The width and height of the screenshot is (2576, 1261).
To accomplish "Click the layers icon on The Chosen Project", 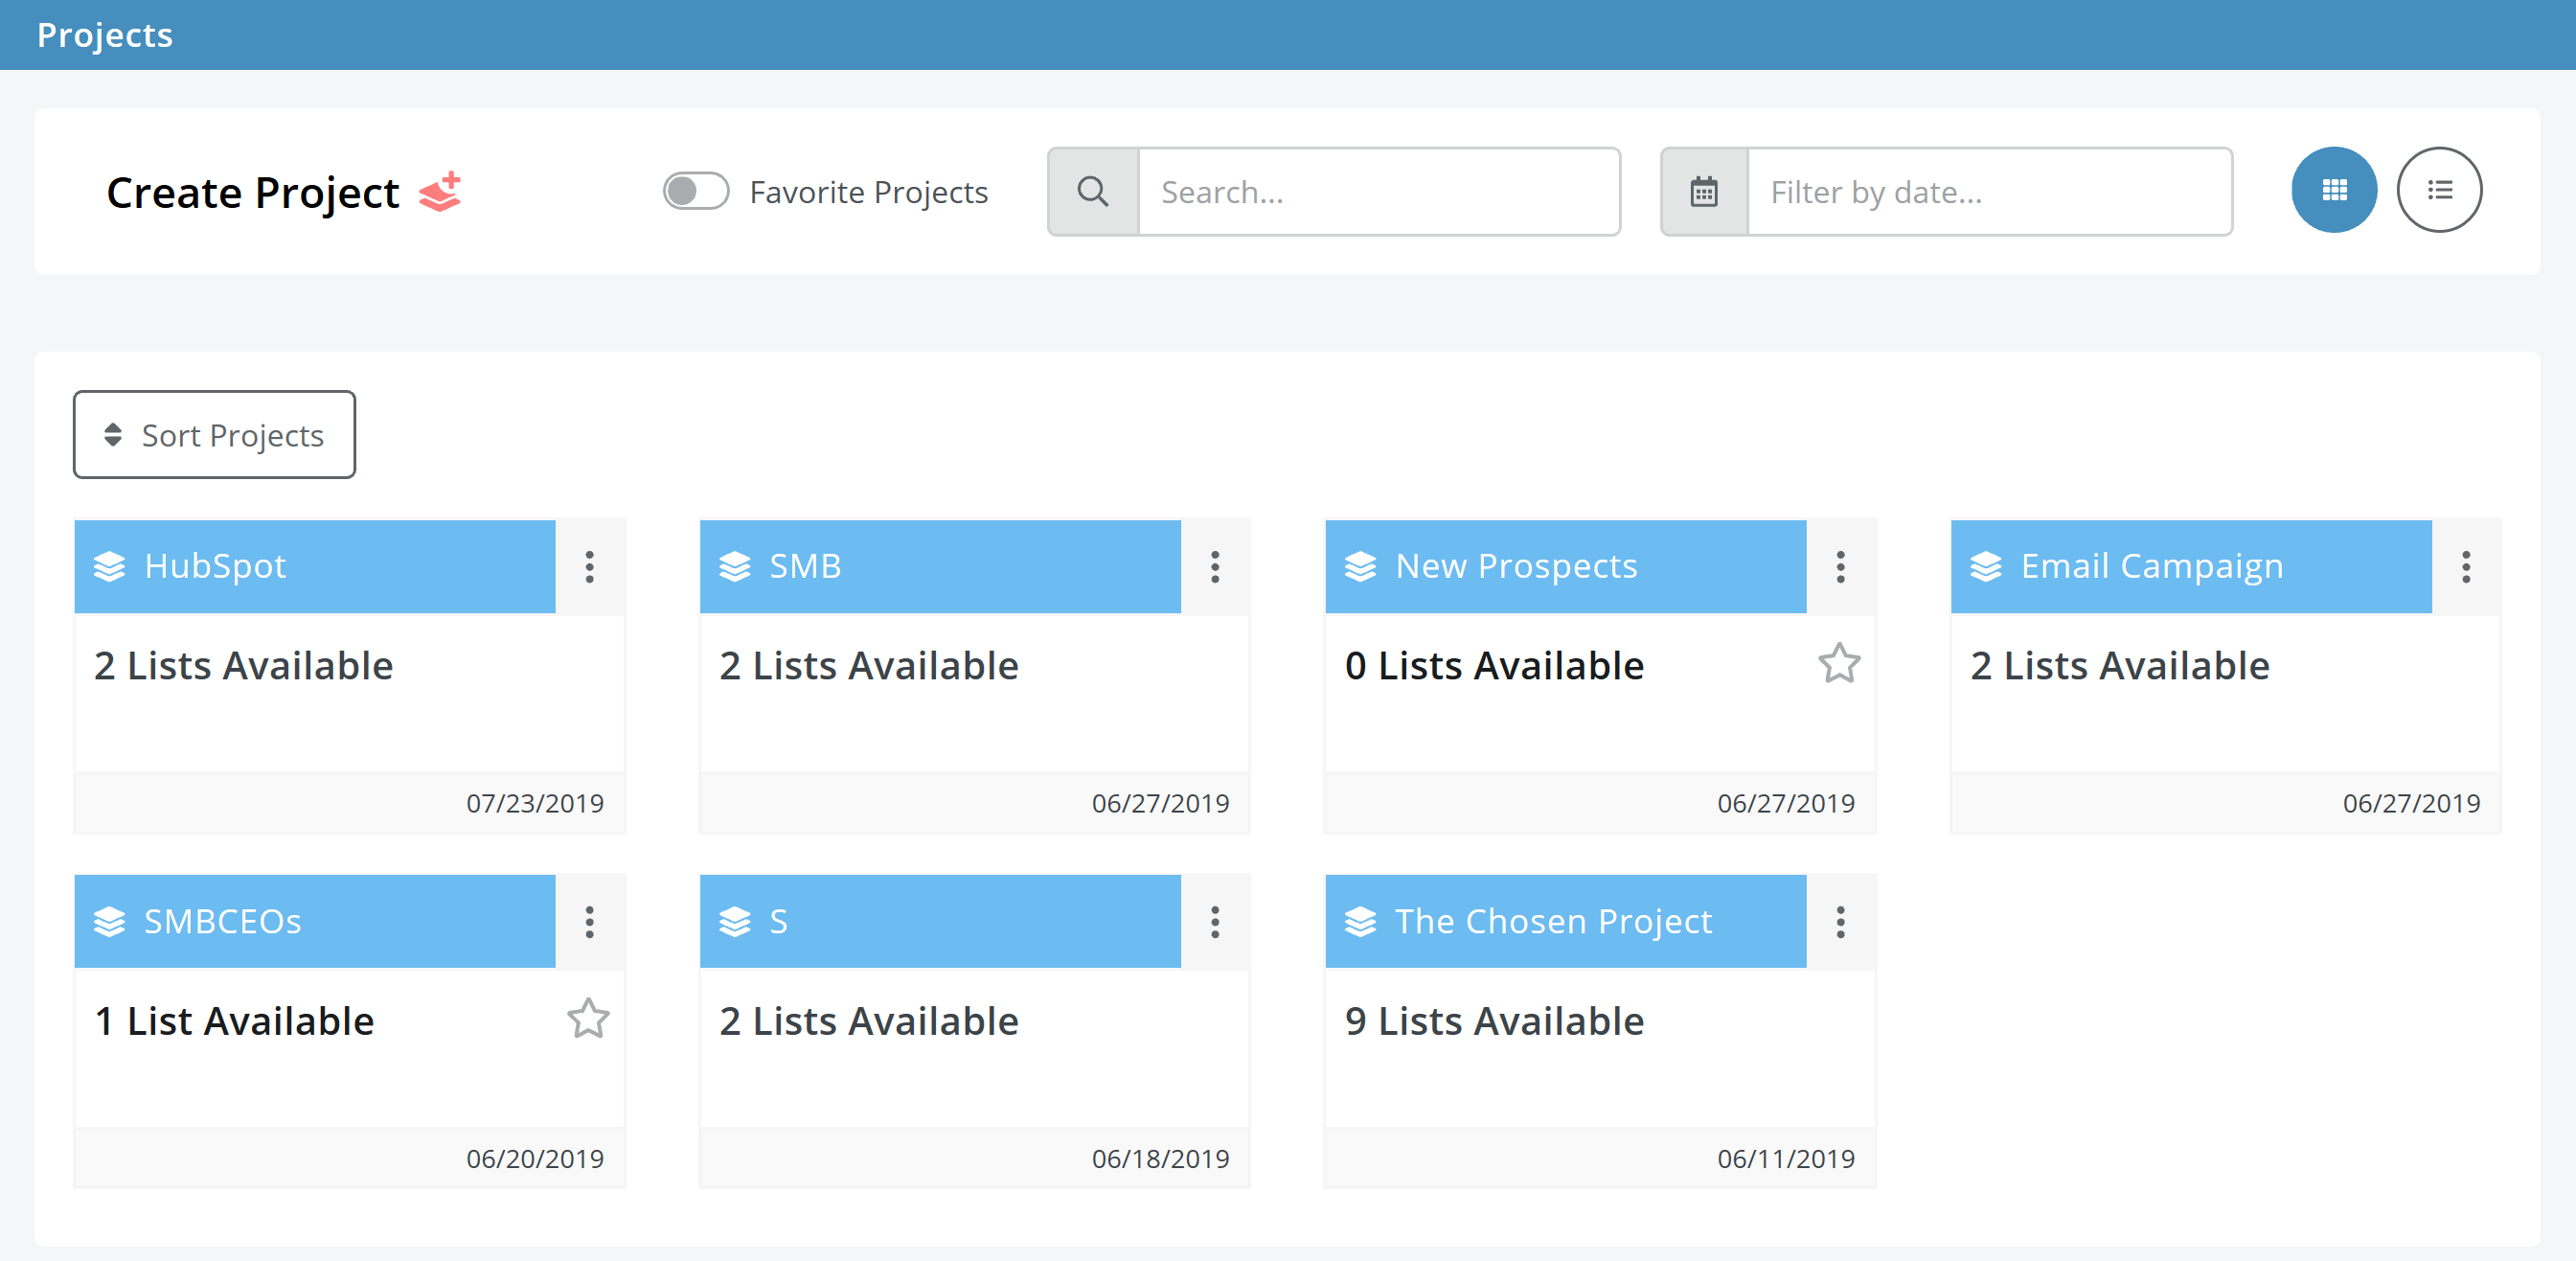I will (x=1360, y=921).
